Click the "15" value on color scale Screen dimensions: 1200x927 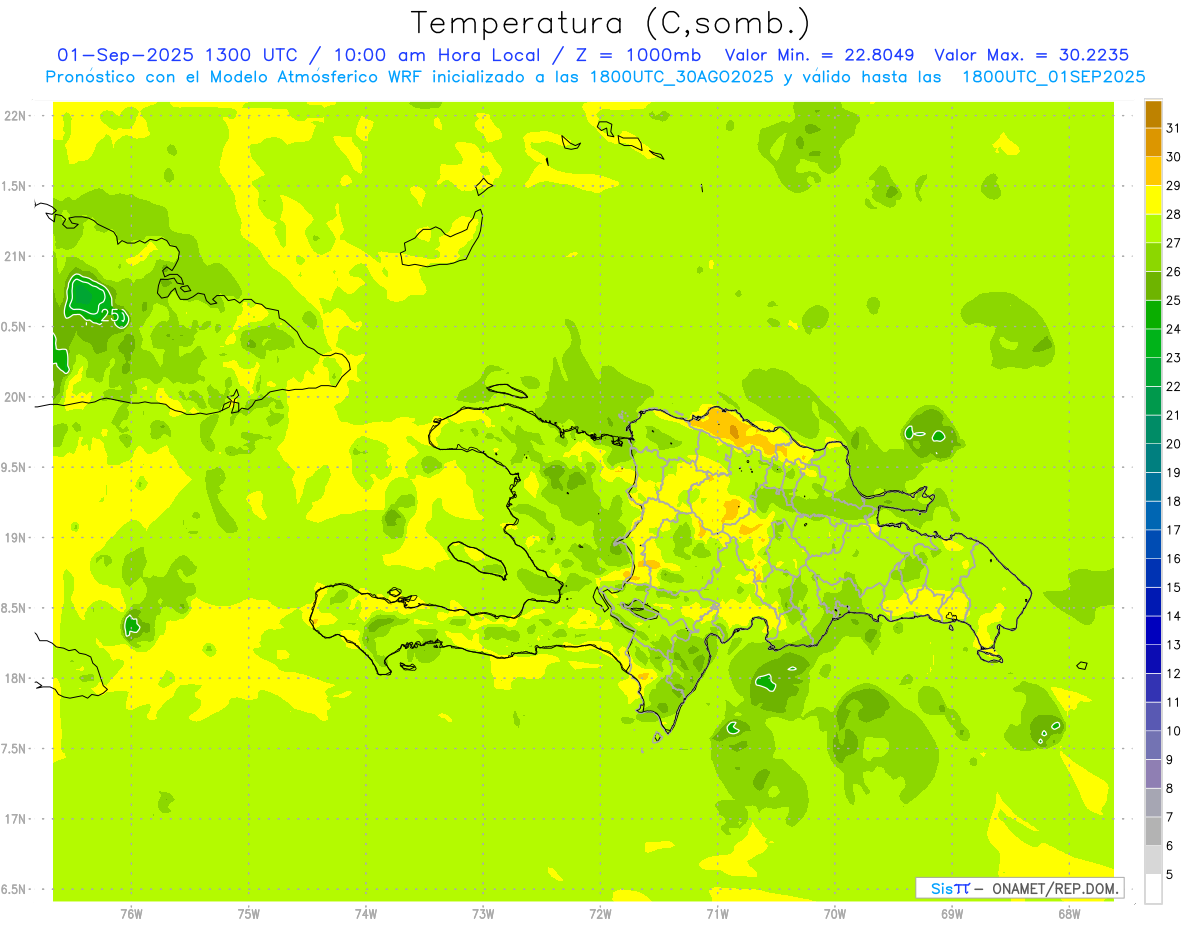click(1174, 587)
